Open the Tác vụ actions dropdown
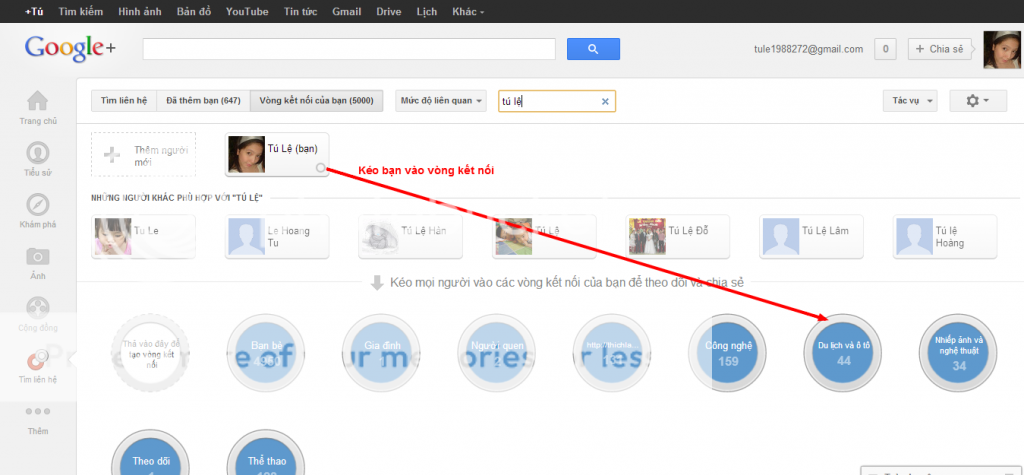Image resolution: width=1024 pixels, height=475 pixels. (910, 101)
